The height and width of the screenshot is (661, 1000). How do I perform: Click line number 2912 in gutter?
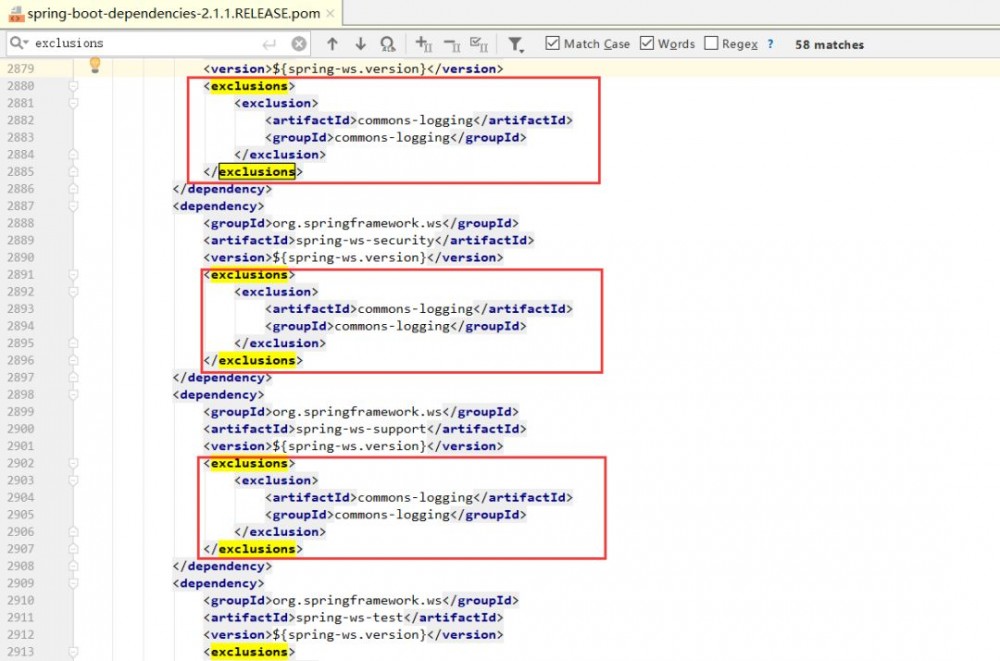(20, 635)
